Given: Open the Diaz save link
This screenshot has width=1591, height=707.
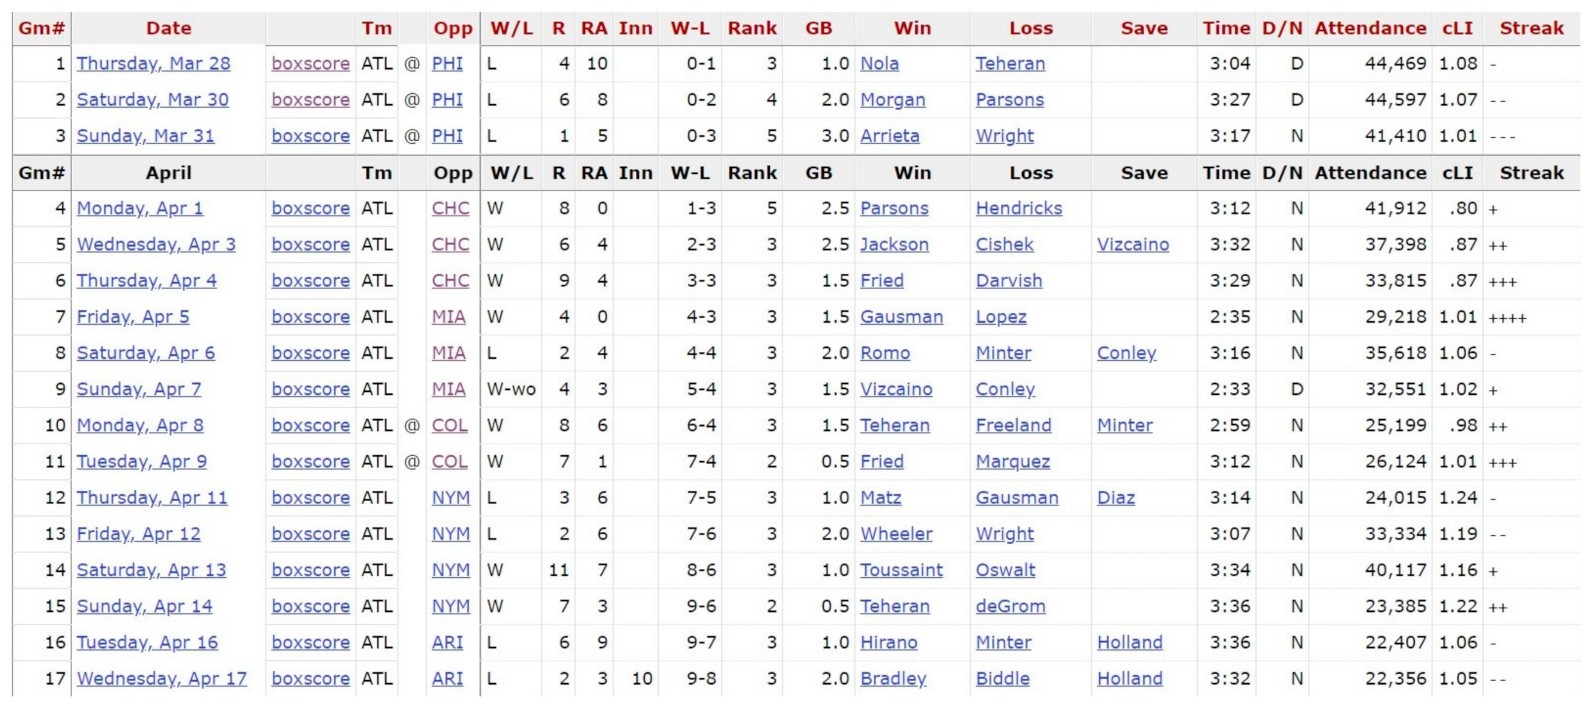Looking at the screenshot, I should (1115, 498).
